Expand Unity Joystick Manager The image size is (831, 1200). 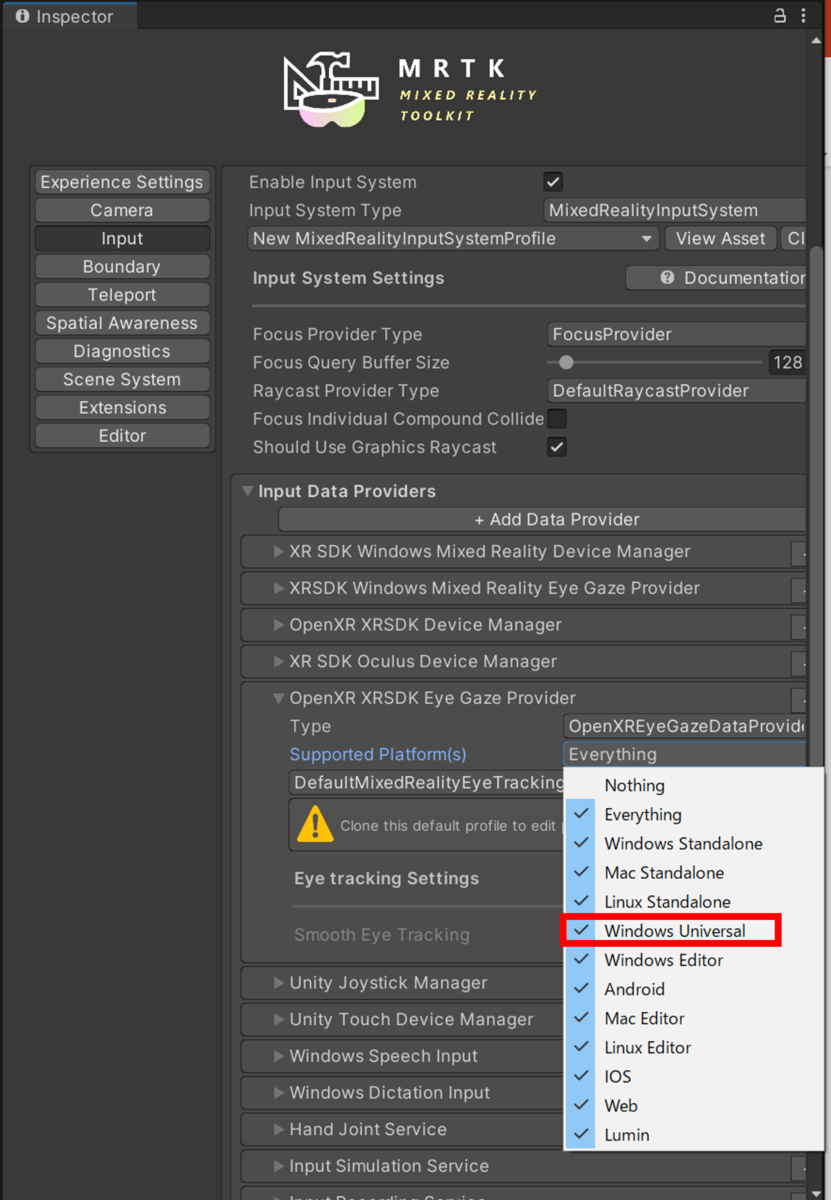(x=279, y=983)
